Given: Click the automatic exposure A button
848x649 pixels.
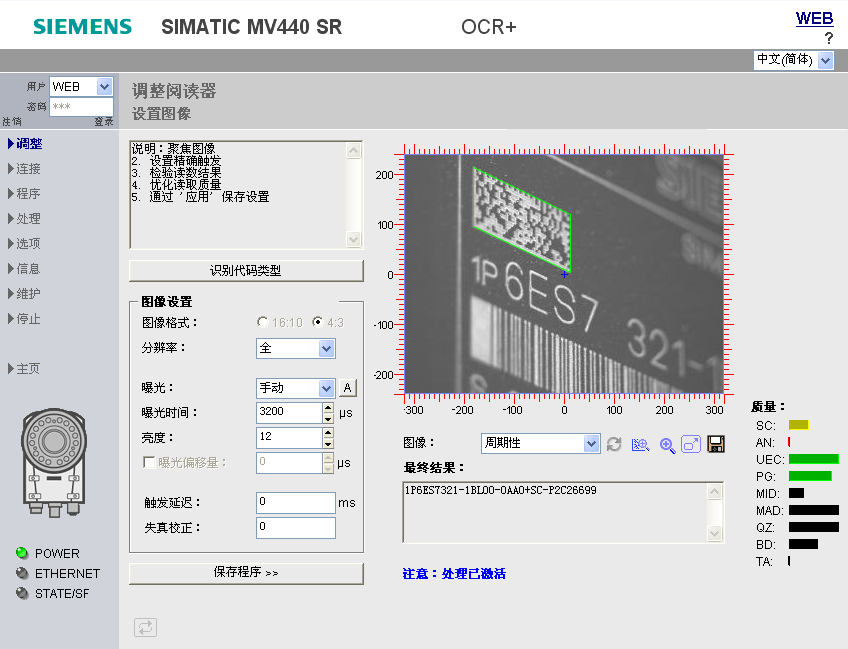Looking at the screenshot, I should [347, 388].
